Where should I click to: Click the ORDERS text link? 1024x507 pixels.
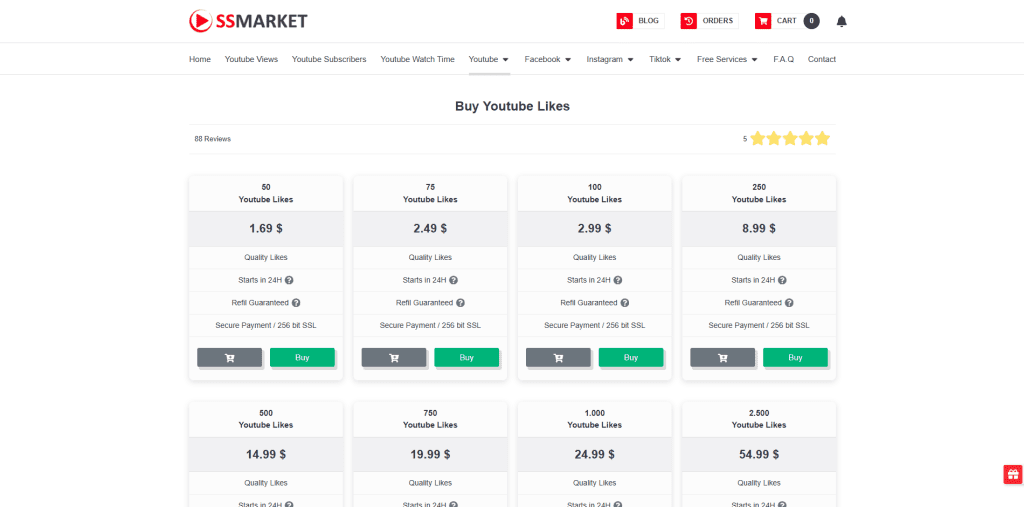pos(718,21)
